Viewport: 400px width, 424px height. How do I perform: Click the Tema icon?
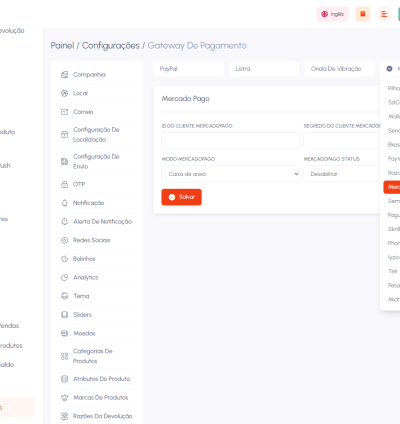tap(65, 296)
